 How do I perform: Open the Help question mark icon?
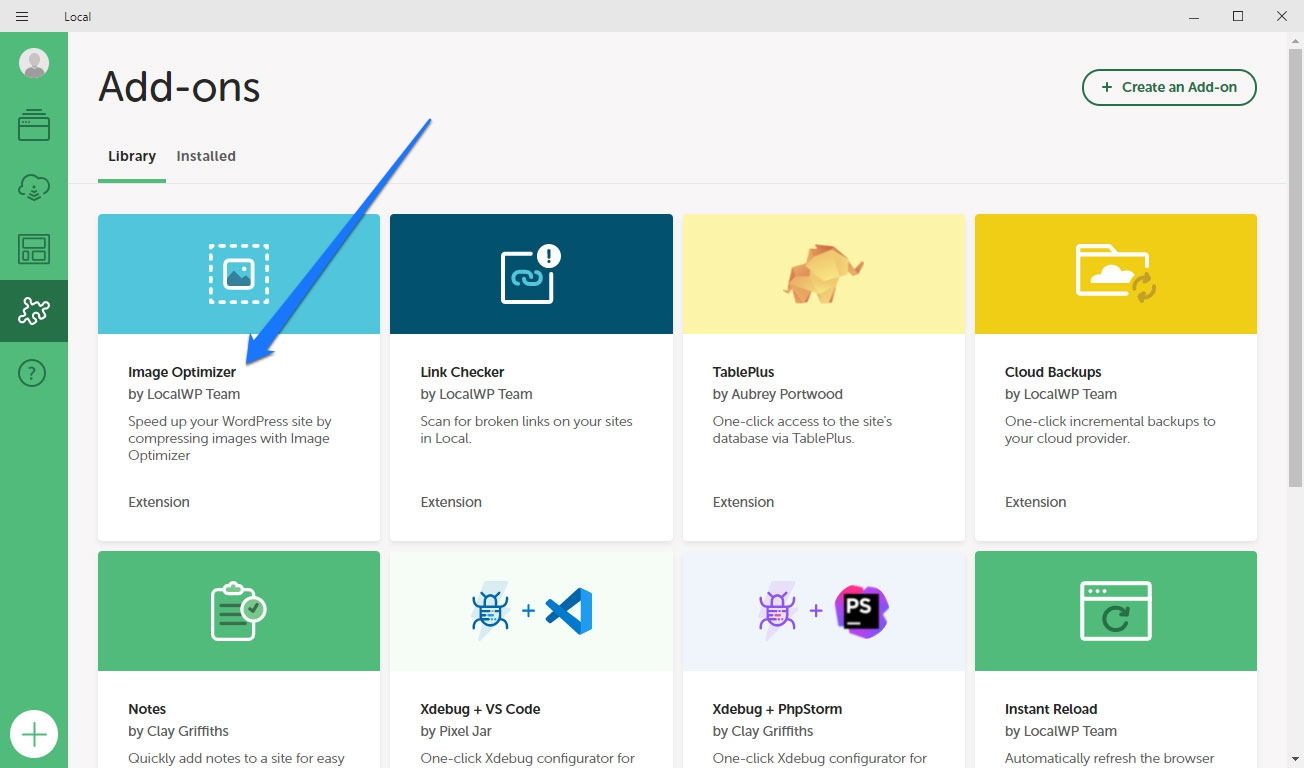34,373
